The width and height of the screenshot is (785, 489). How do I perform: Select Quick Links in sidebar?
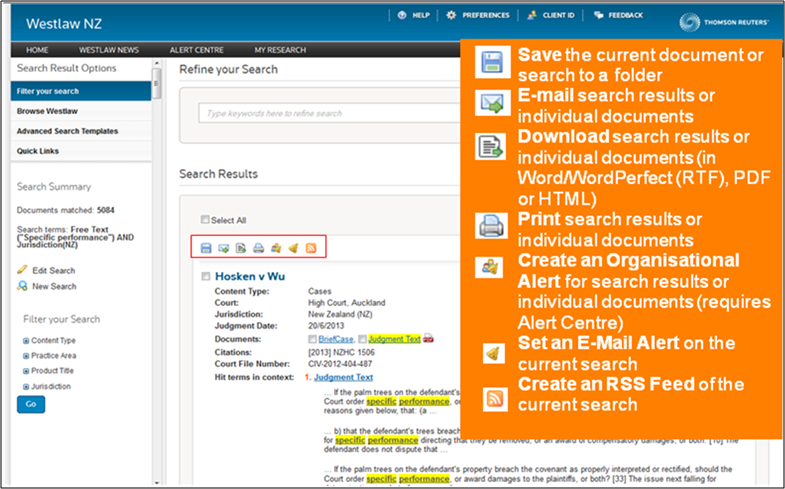point(81,151)
